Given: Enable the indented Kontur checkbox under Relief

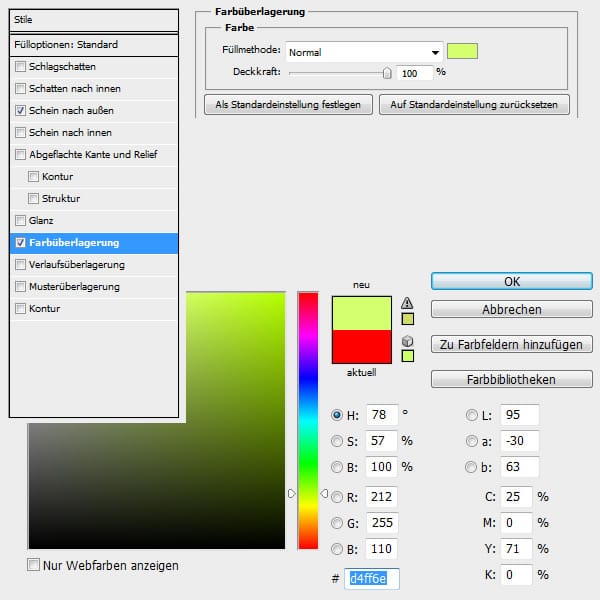Looking at the screenshot, I should tap(33, 176).
